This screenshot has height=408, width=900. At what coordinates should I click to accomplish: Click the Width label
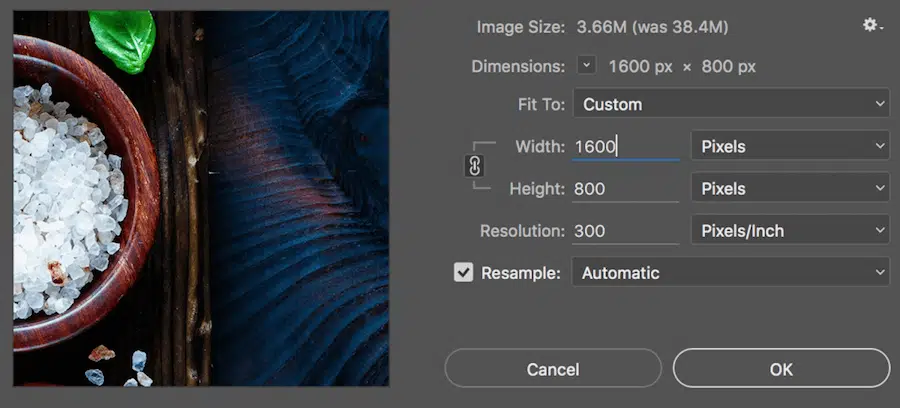(x=540, y=146)
